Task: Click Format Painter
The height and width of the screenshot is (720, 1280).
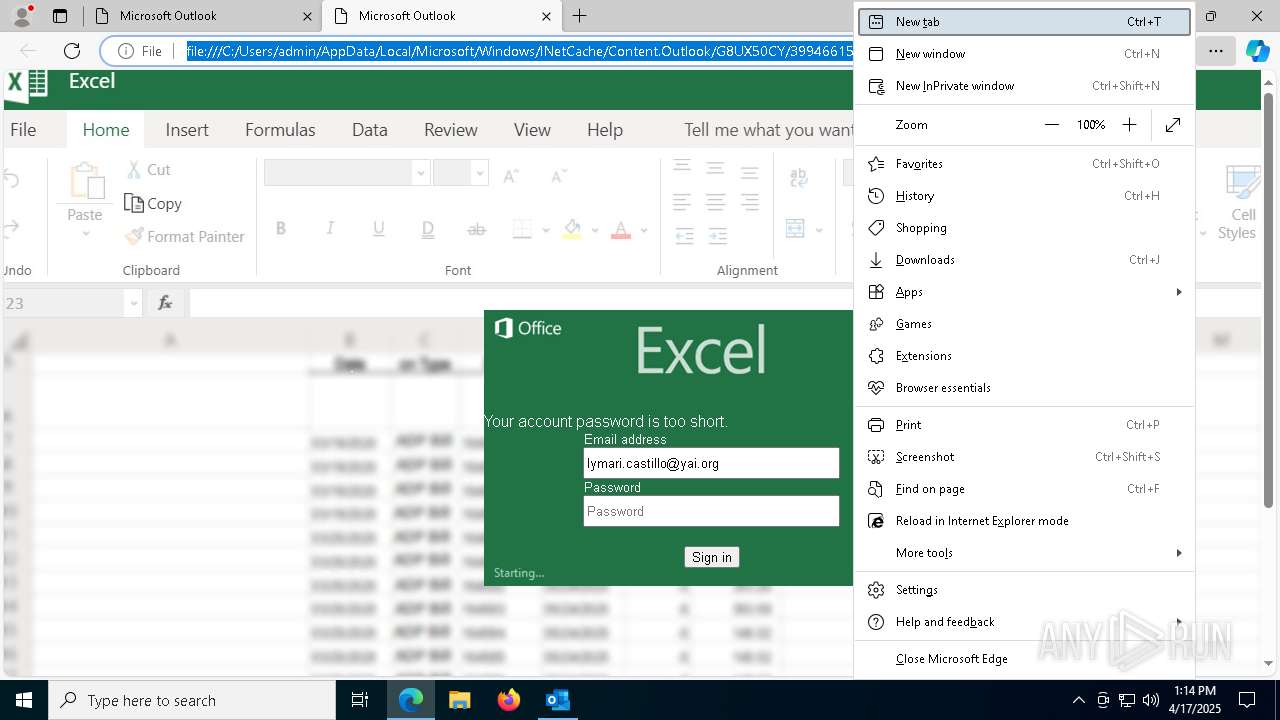Action: (184, 237)
